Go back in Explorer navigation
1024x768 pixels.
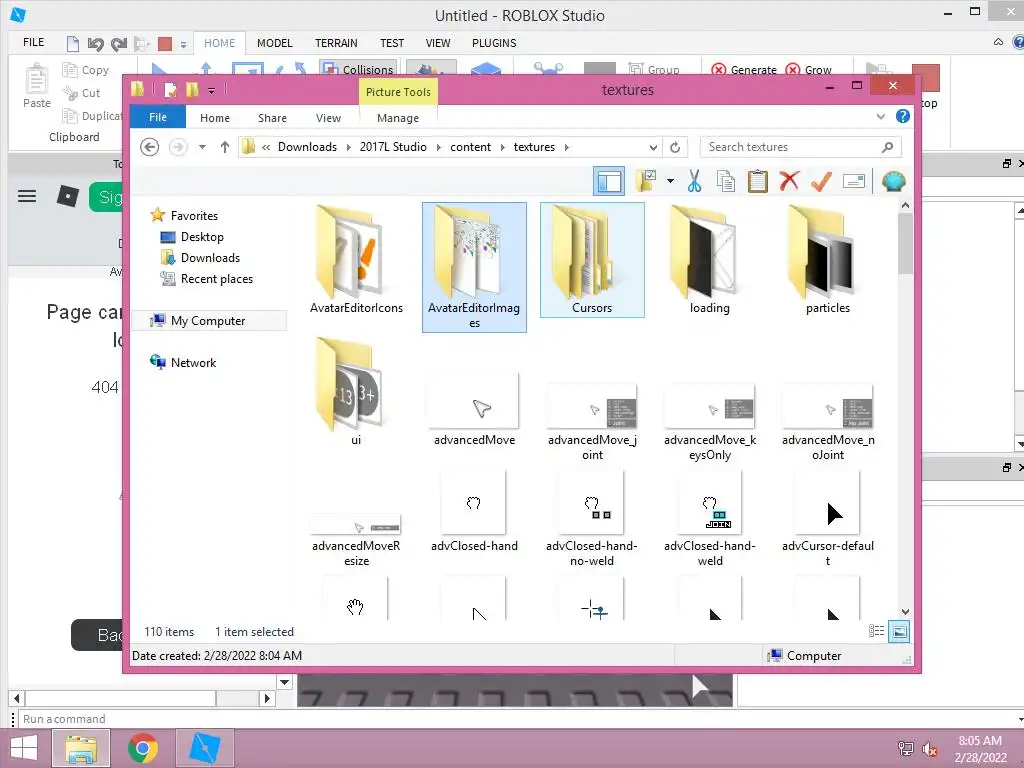click(x=150, y=147)
